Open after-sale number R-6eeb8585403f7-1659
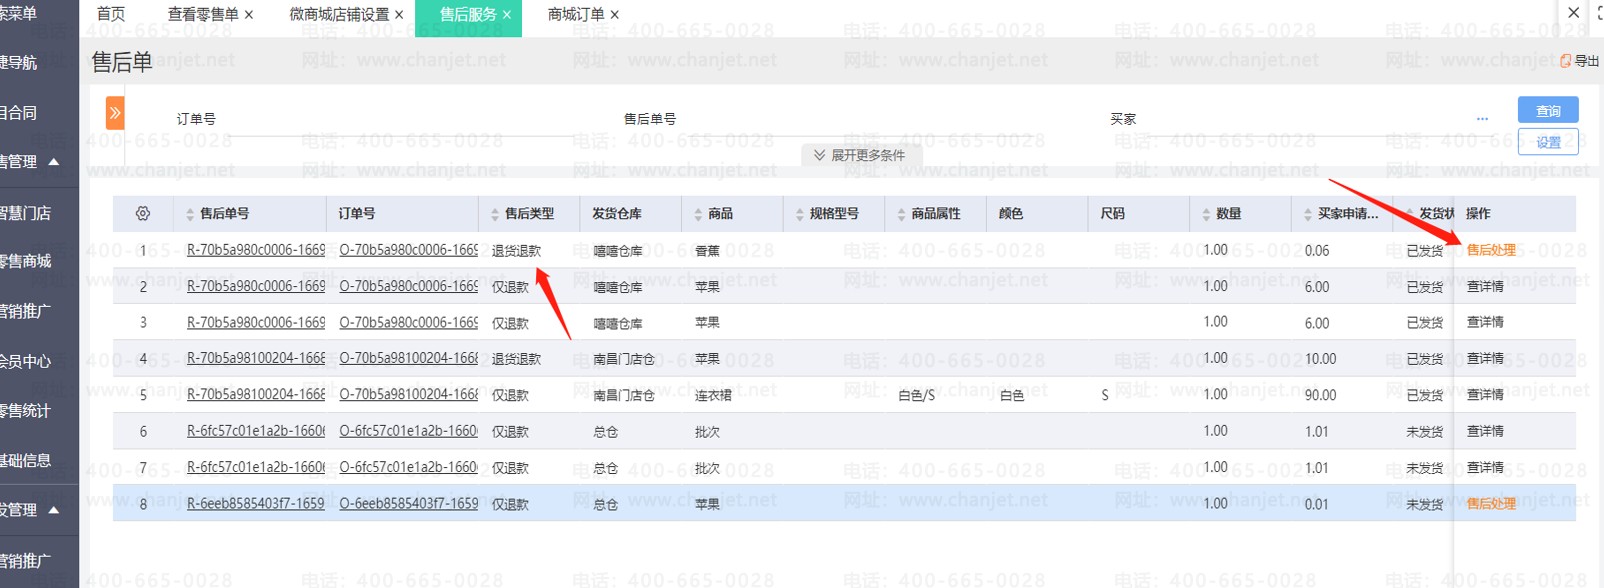This screenshot has width=1604, height=588. (x=256, y=504)
